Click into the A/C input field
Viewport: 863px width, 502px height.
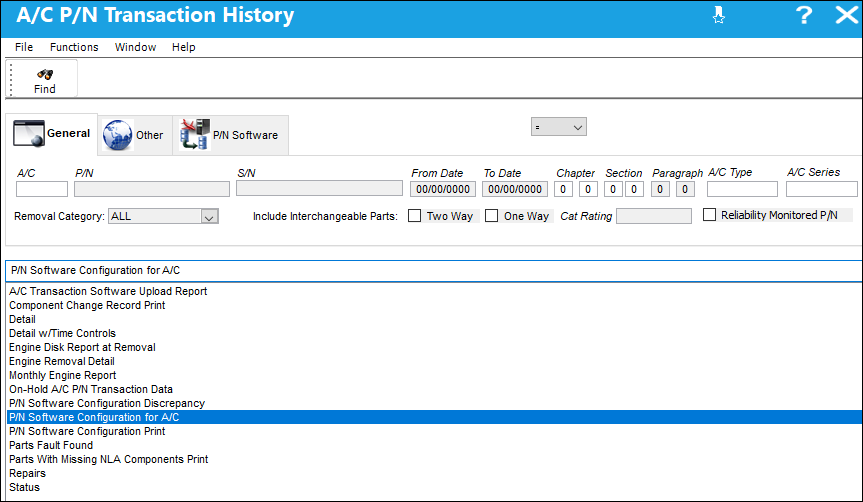point(42,189)
